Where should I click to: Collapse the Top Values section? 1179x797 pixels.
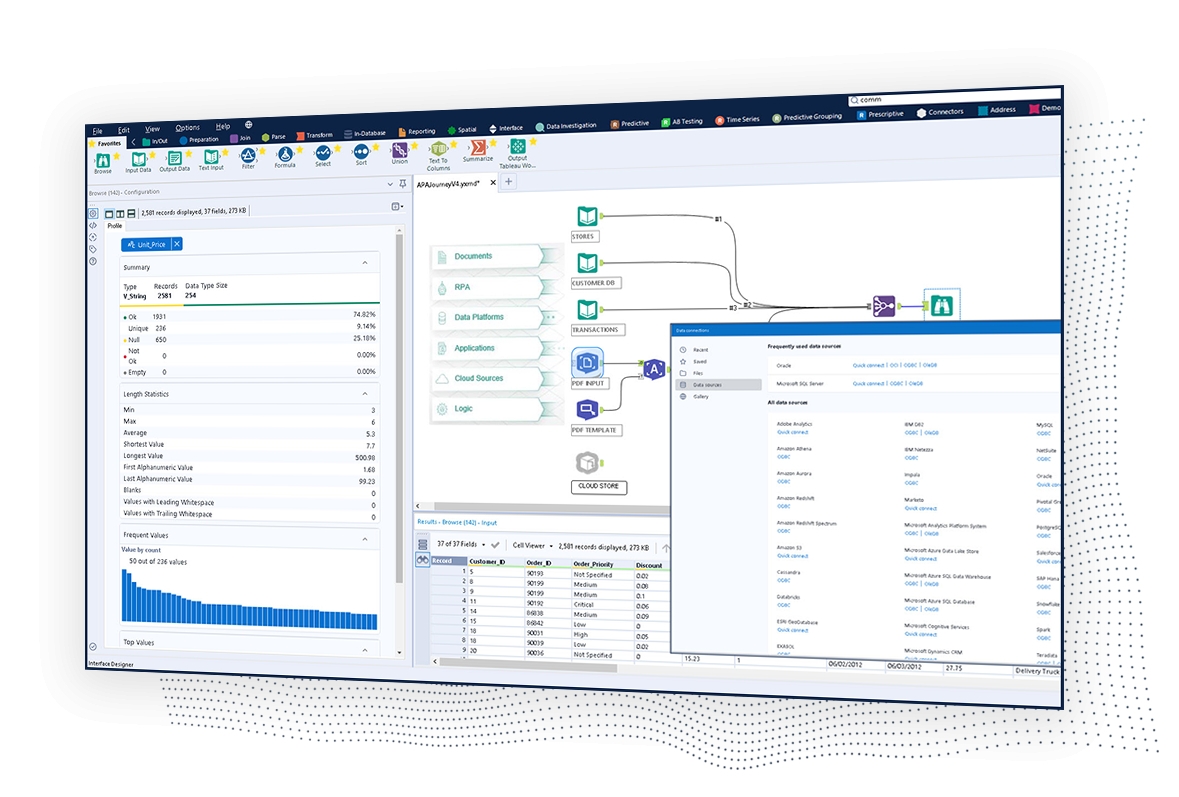pos(365,650)
